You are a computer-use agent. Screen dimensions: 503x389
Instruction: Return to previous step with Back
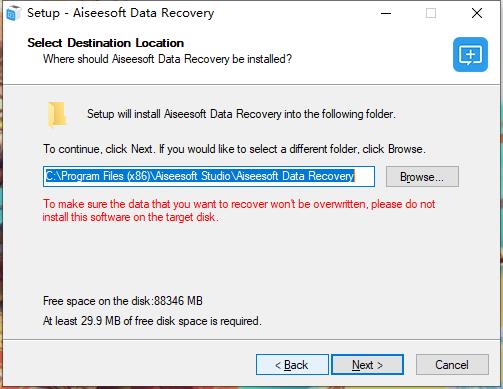click(x=292, y=365)
